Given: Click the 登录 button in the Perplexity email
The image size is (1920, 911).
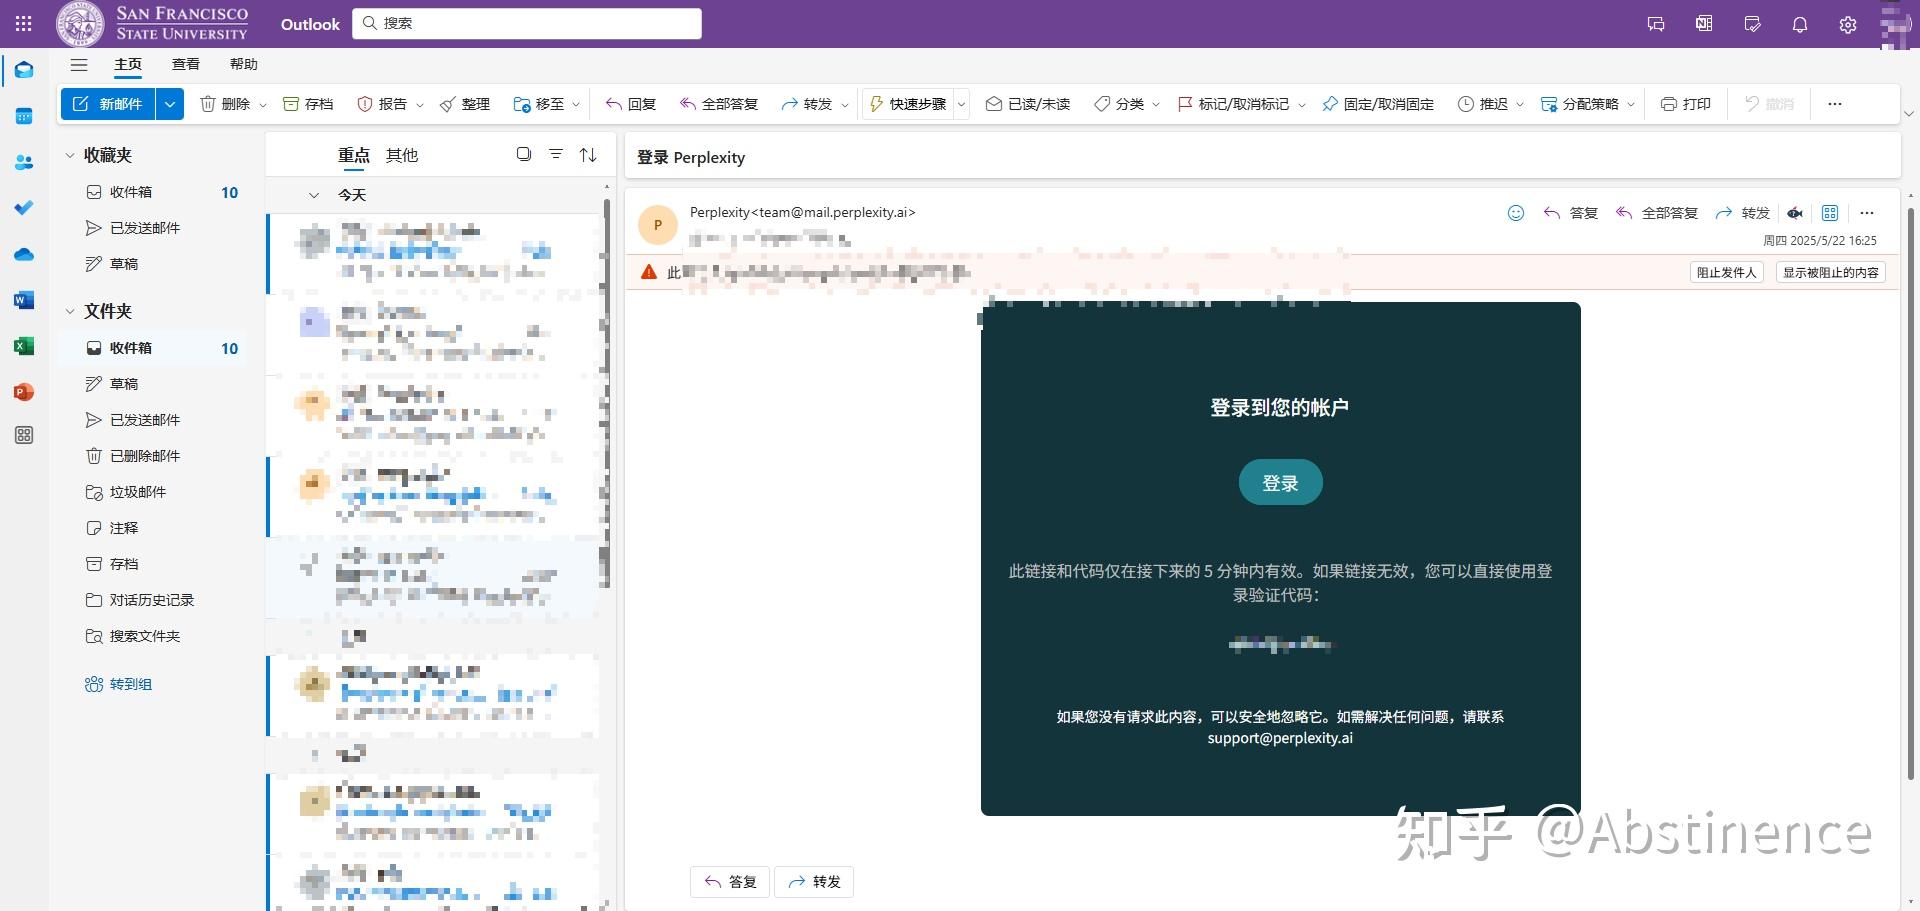Looking at the screenshot, I should tap(1280, 481).
